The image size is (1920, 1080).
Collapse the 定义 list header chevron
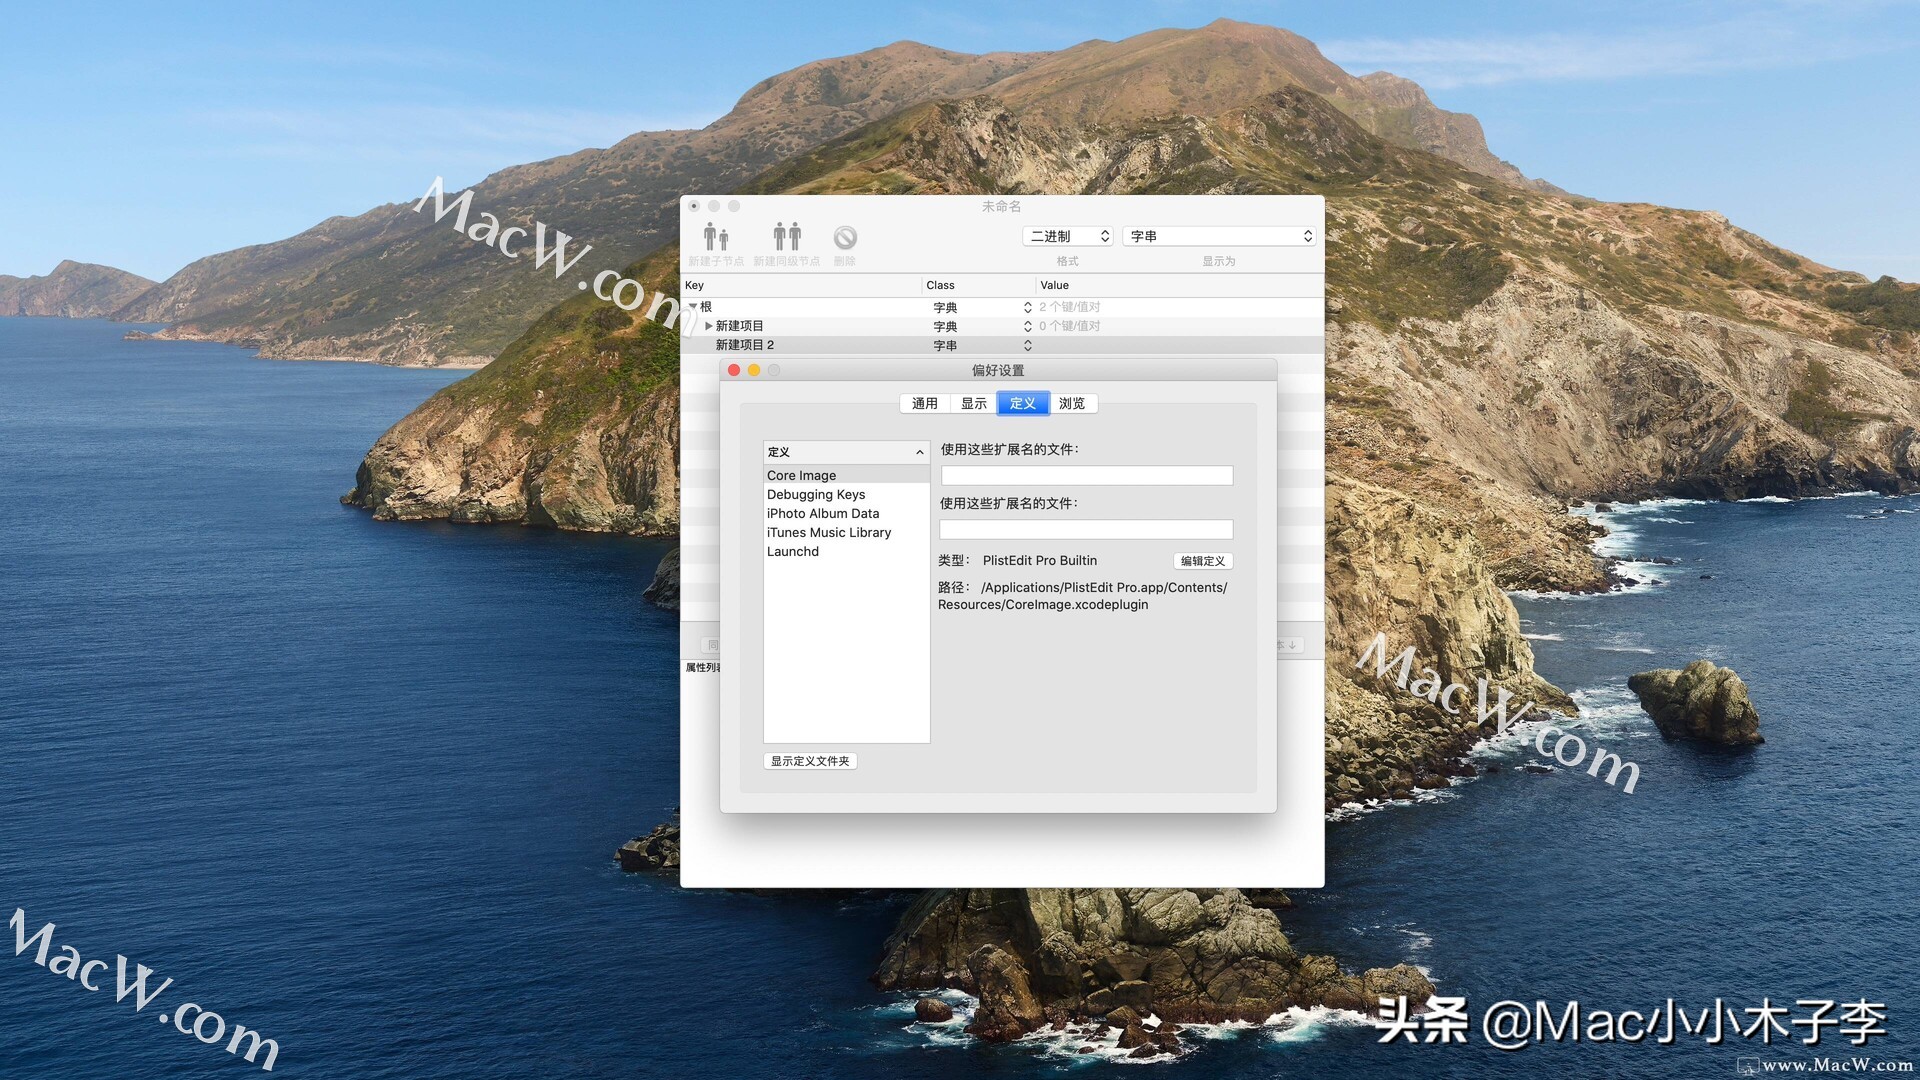pos(919,452)
